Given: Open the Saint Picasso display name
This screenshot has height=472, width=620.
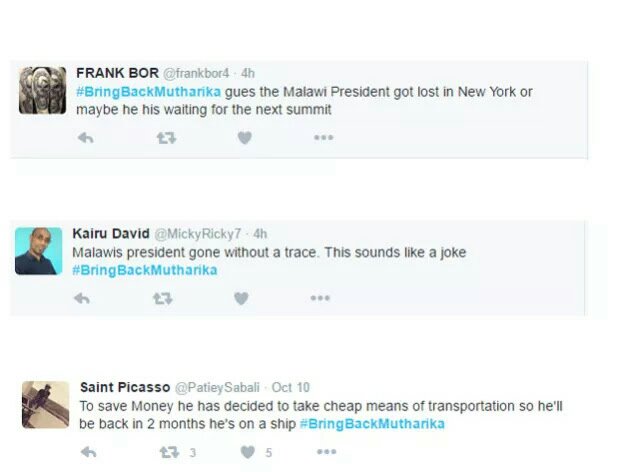Looking at the screenshot, I should click(125, 388).
